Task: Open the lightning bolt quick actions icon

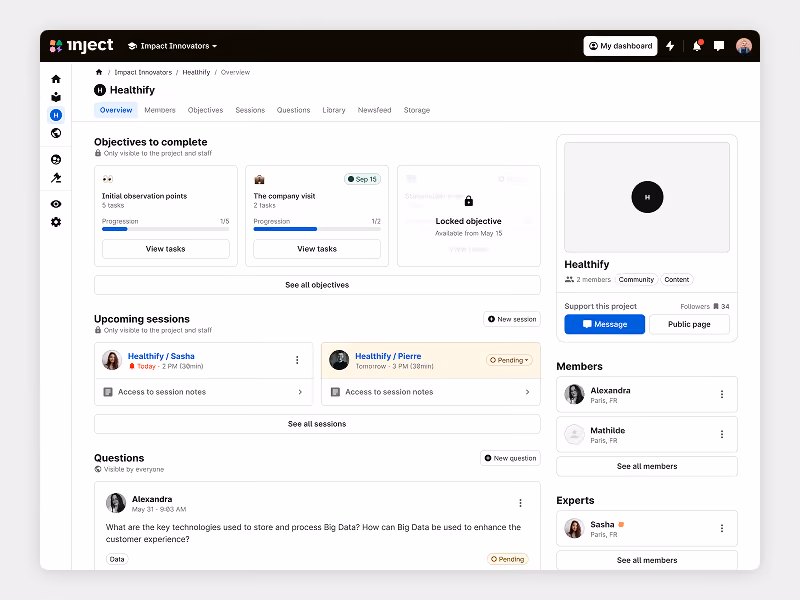Action: [x=670, y=46]
